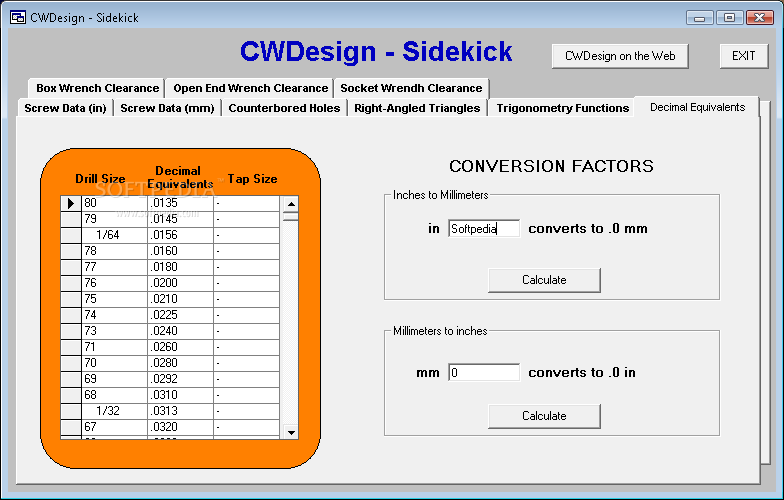Click drill size cell 76
This screenshot has height=500, width=784.
(114, 283)
